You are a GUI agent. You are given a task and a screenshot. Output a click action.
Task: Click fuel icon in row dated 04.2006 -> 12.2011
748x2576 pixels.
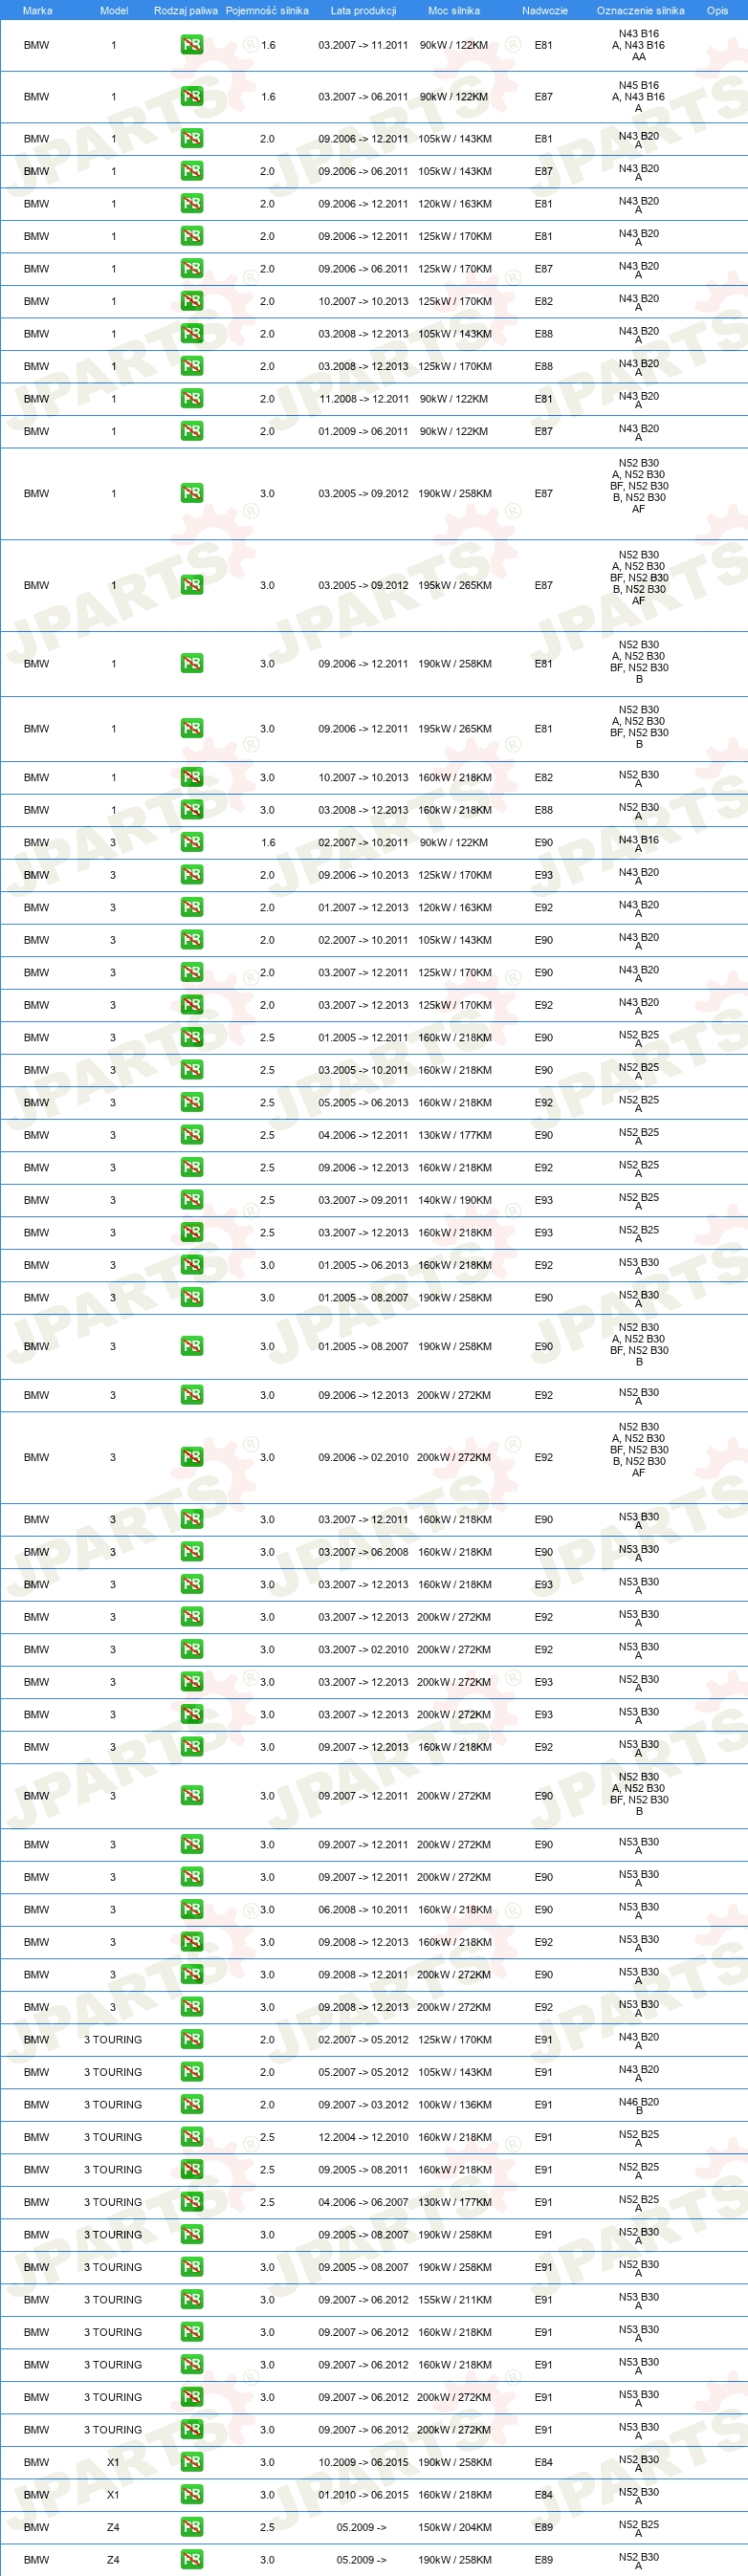pos(191,1135)
